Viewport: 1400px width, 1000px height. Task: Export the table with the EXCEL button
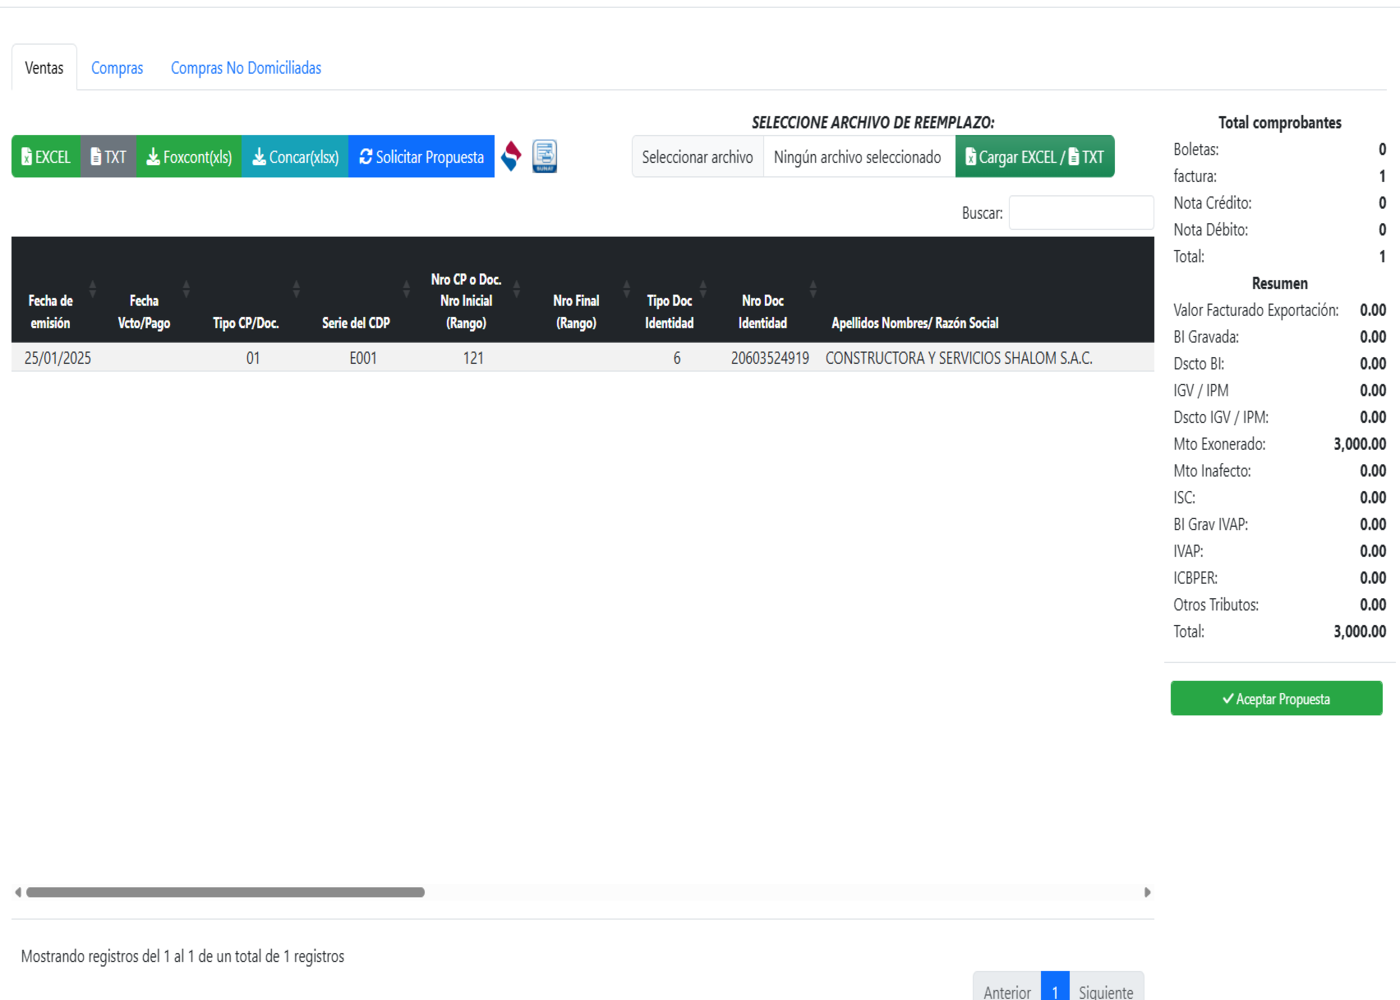coord(46,157)
